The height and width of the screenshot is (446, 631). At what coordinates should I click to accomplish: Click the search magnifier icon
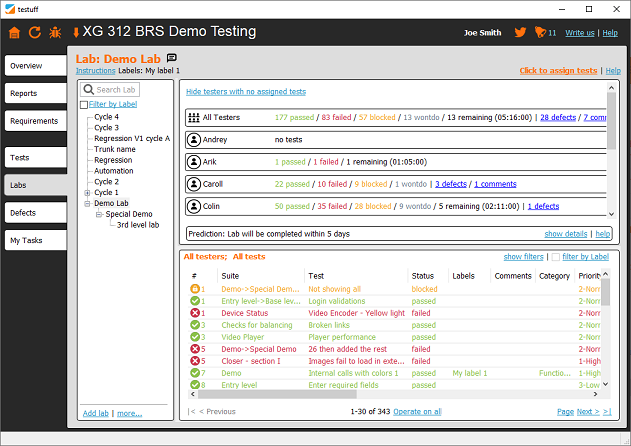pos(89,89)
